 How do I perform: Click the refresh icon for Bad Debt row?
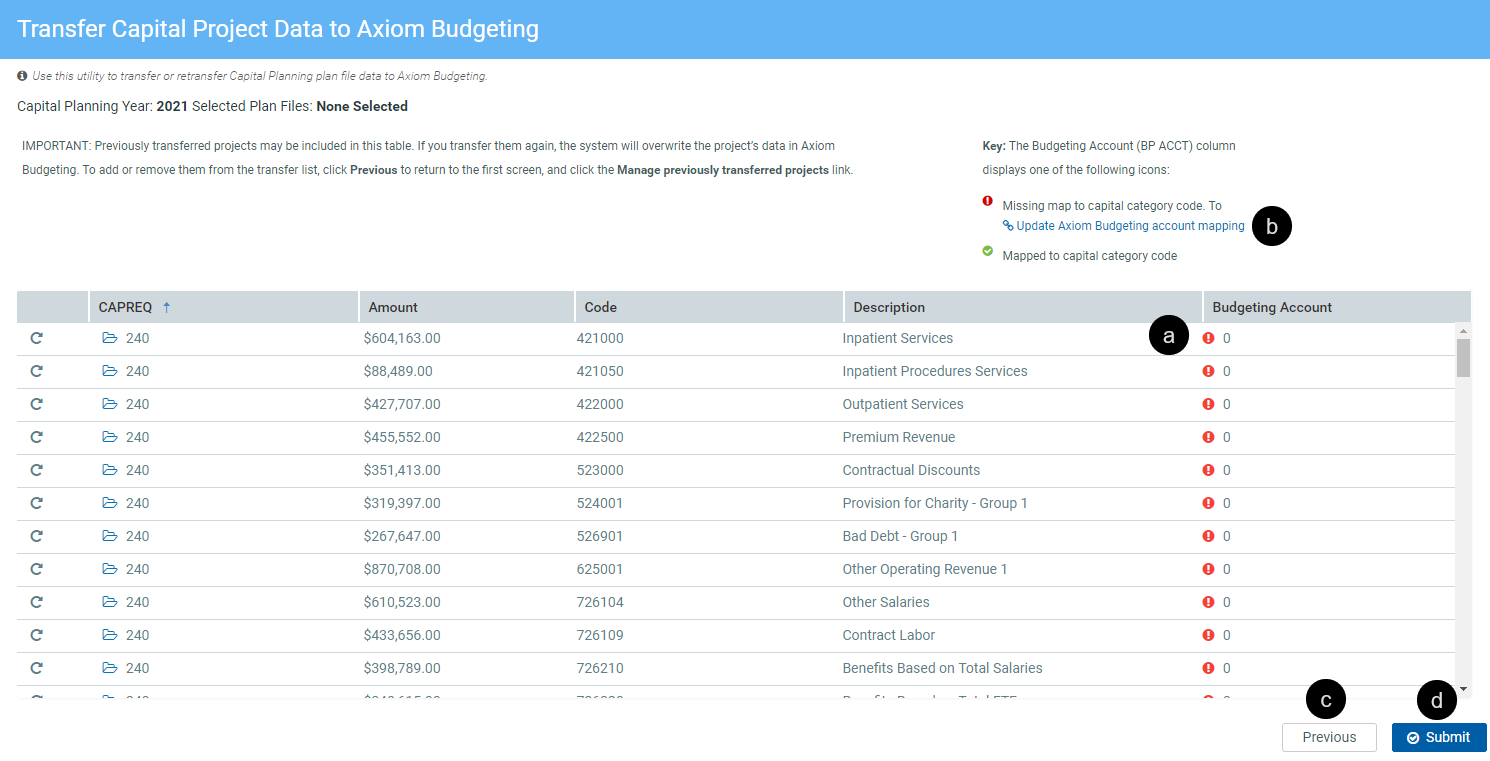coord(37,536)
